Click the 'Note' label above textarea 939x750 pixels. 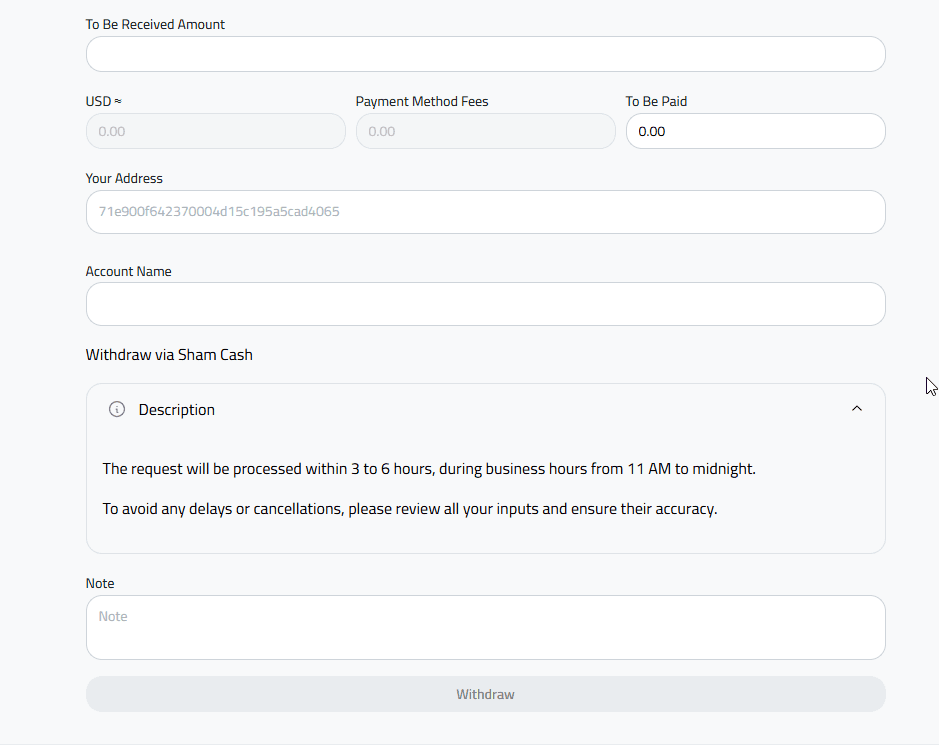coord(100,583)
